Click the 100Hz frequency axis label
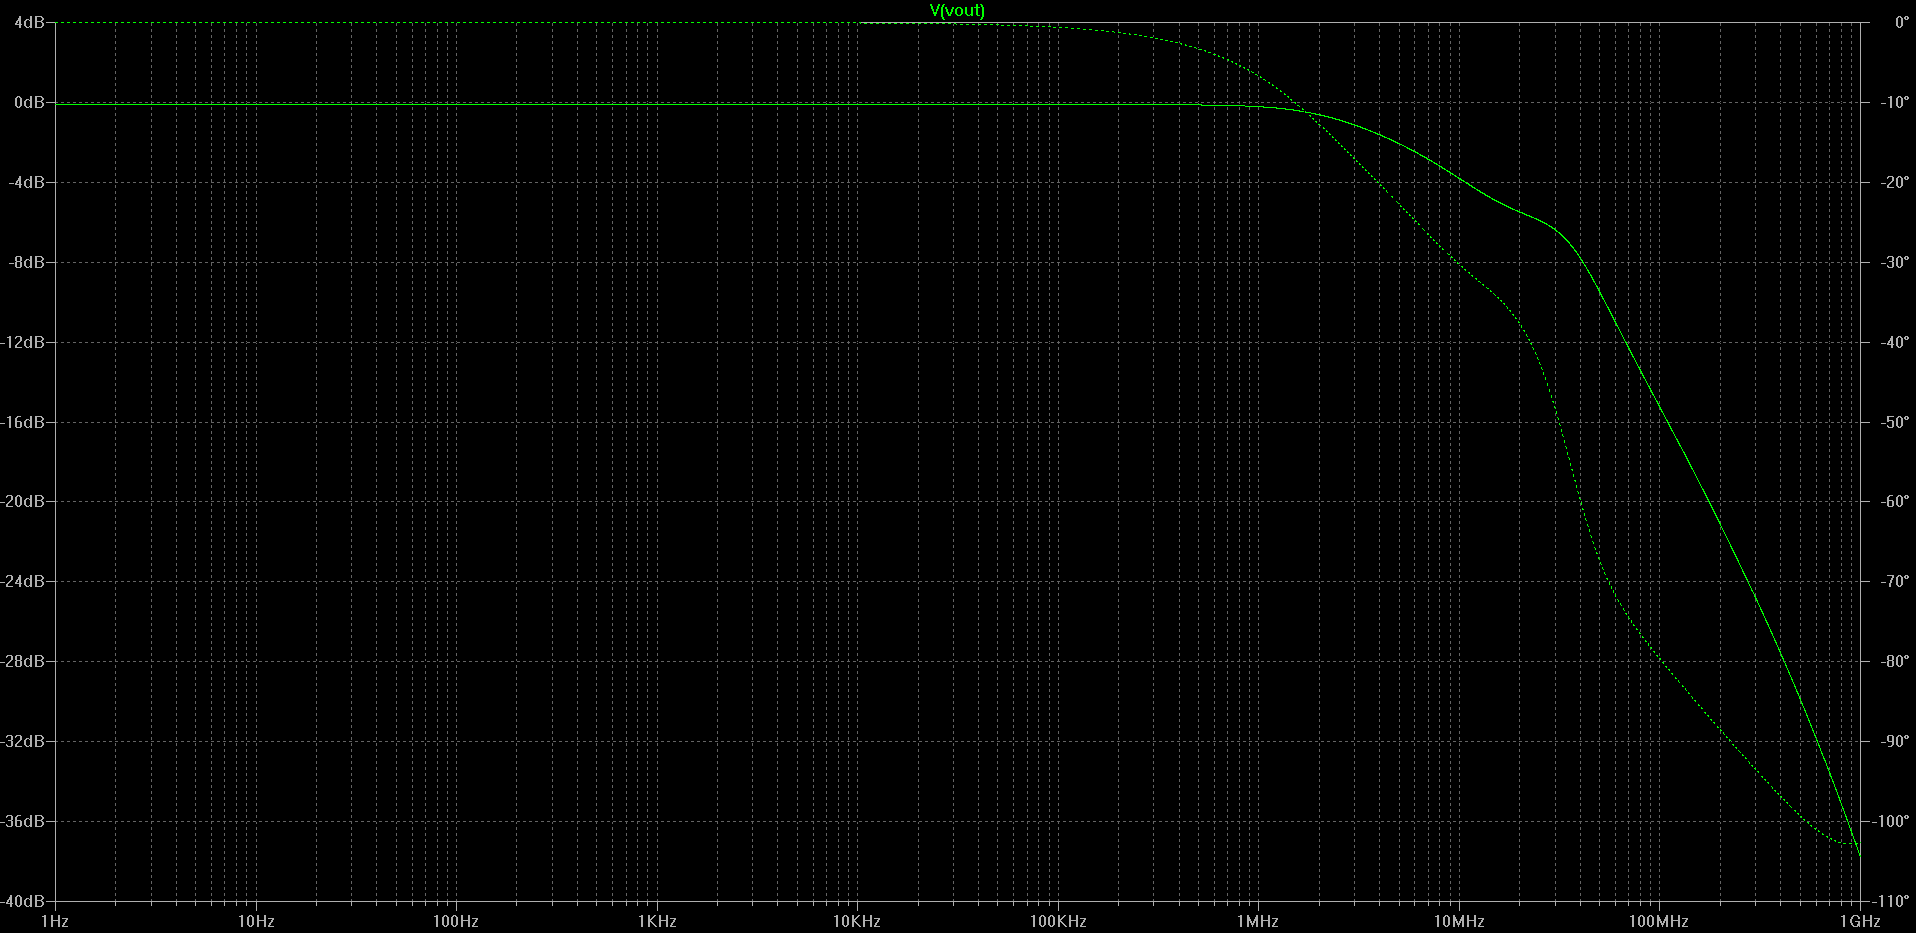Screen dimensions: 1916x933 [x=456, y=921]
